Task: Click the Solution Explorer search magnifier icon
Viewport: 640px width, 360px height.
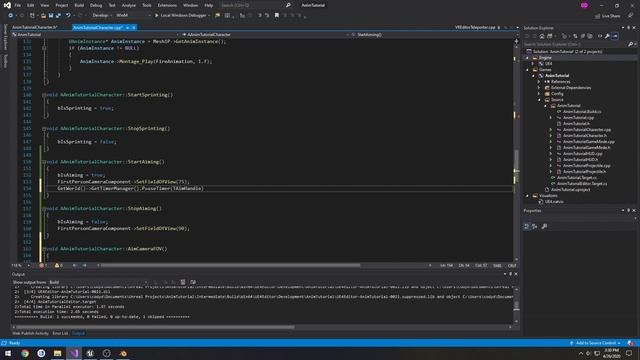Action: [631, 44]
